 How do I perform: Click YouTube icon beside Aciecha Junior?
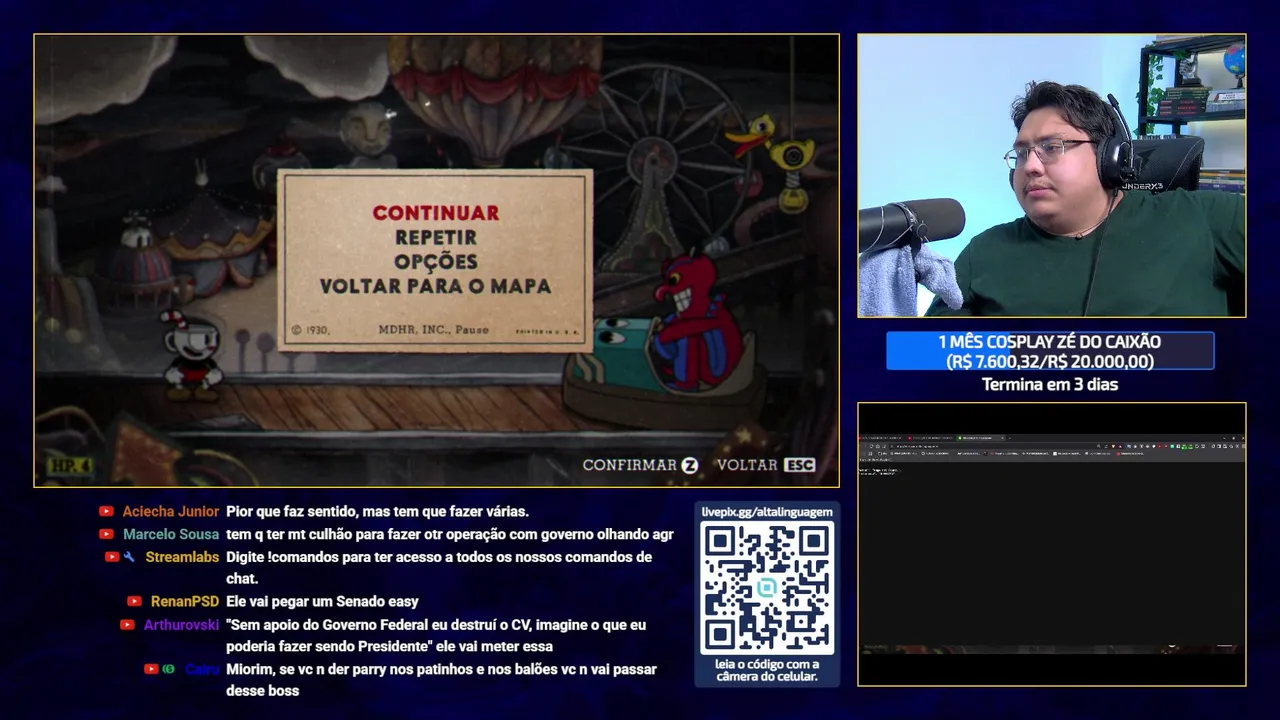tap(106, 511)
